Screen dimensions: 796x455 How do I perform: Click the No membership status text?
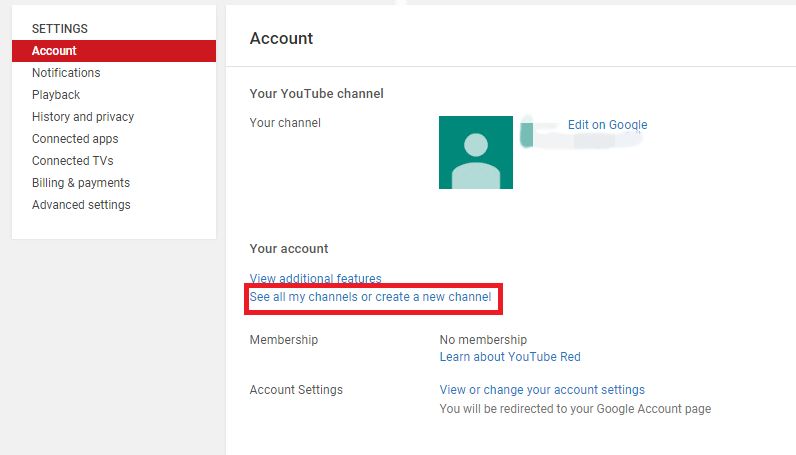[x=483, y=340]
